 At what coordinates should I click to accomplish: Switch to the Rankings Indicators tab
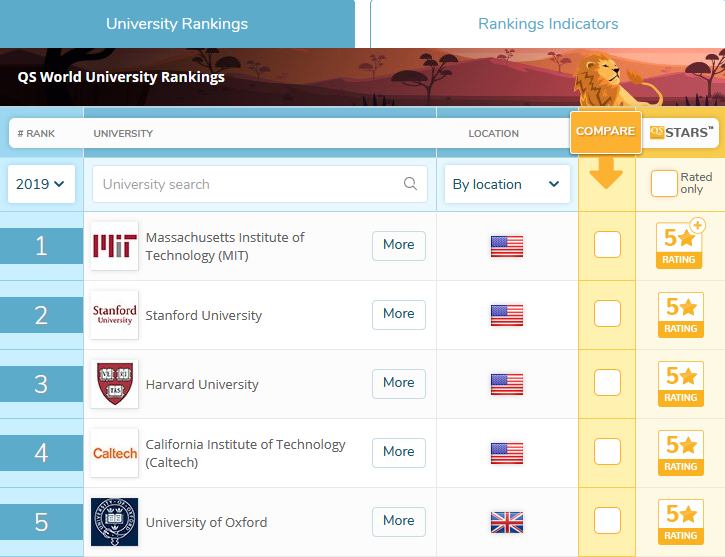tap(548, 24)
